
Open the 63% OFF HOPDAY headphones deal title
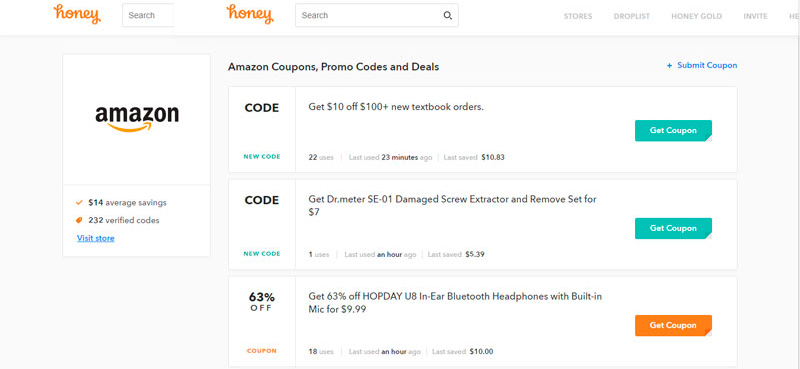pos(455,303)
